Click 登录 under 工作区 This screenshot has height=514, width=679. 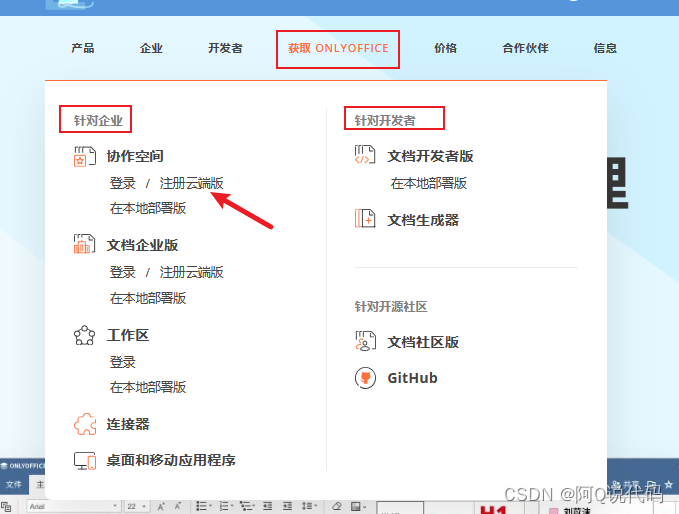pyautogui.click(x=123, y=362)
